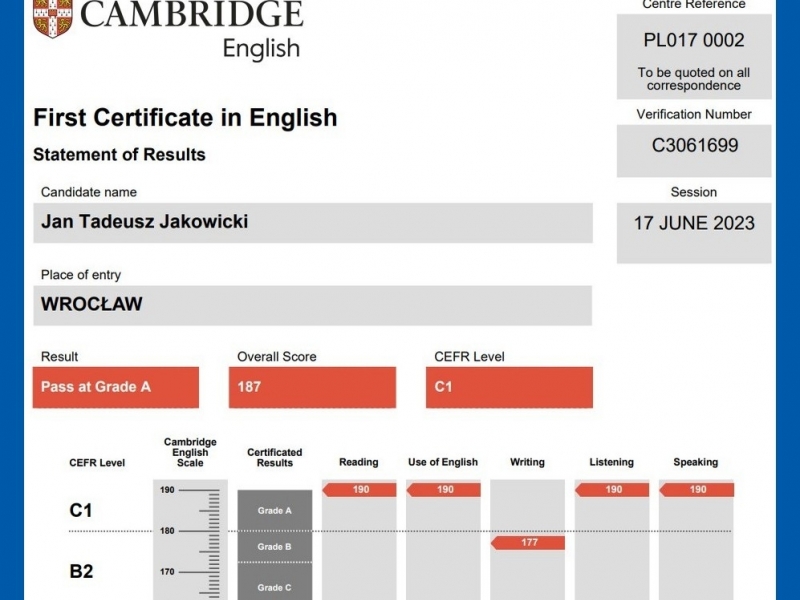Click the CEFR Level chart column header
800x600 pixels.
click(97, 463)
